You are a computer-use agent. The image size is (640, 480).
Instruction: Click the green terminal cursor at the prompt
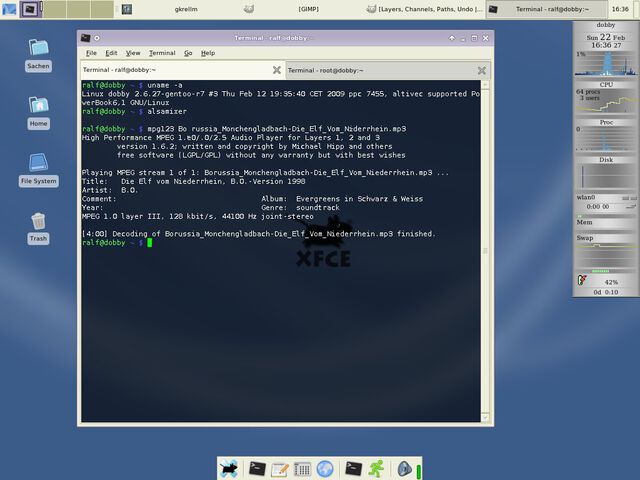pos(149,243)
